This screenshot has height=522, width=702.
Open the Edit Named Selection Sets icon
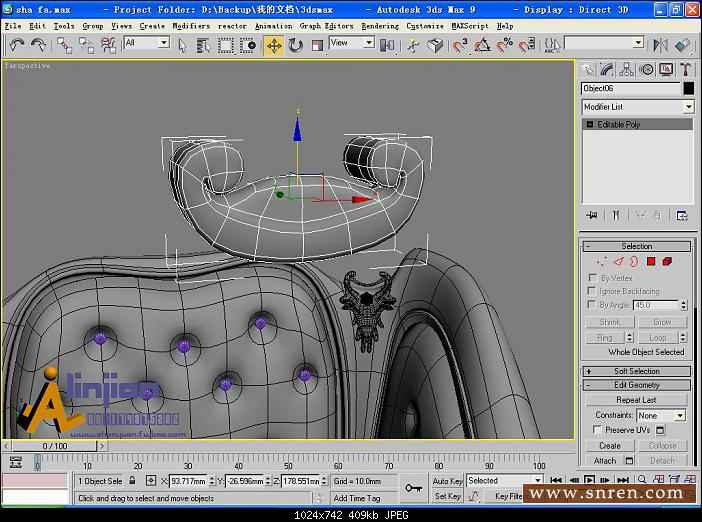point(552,45)
